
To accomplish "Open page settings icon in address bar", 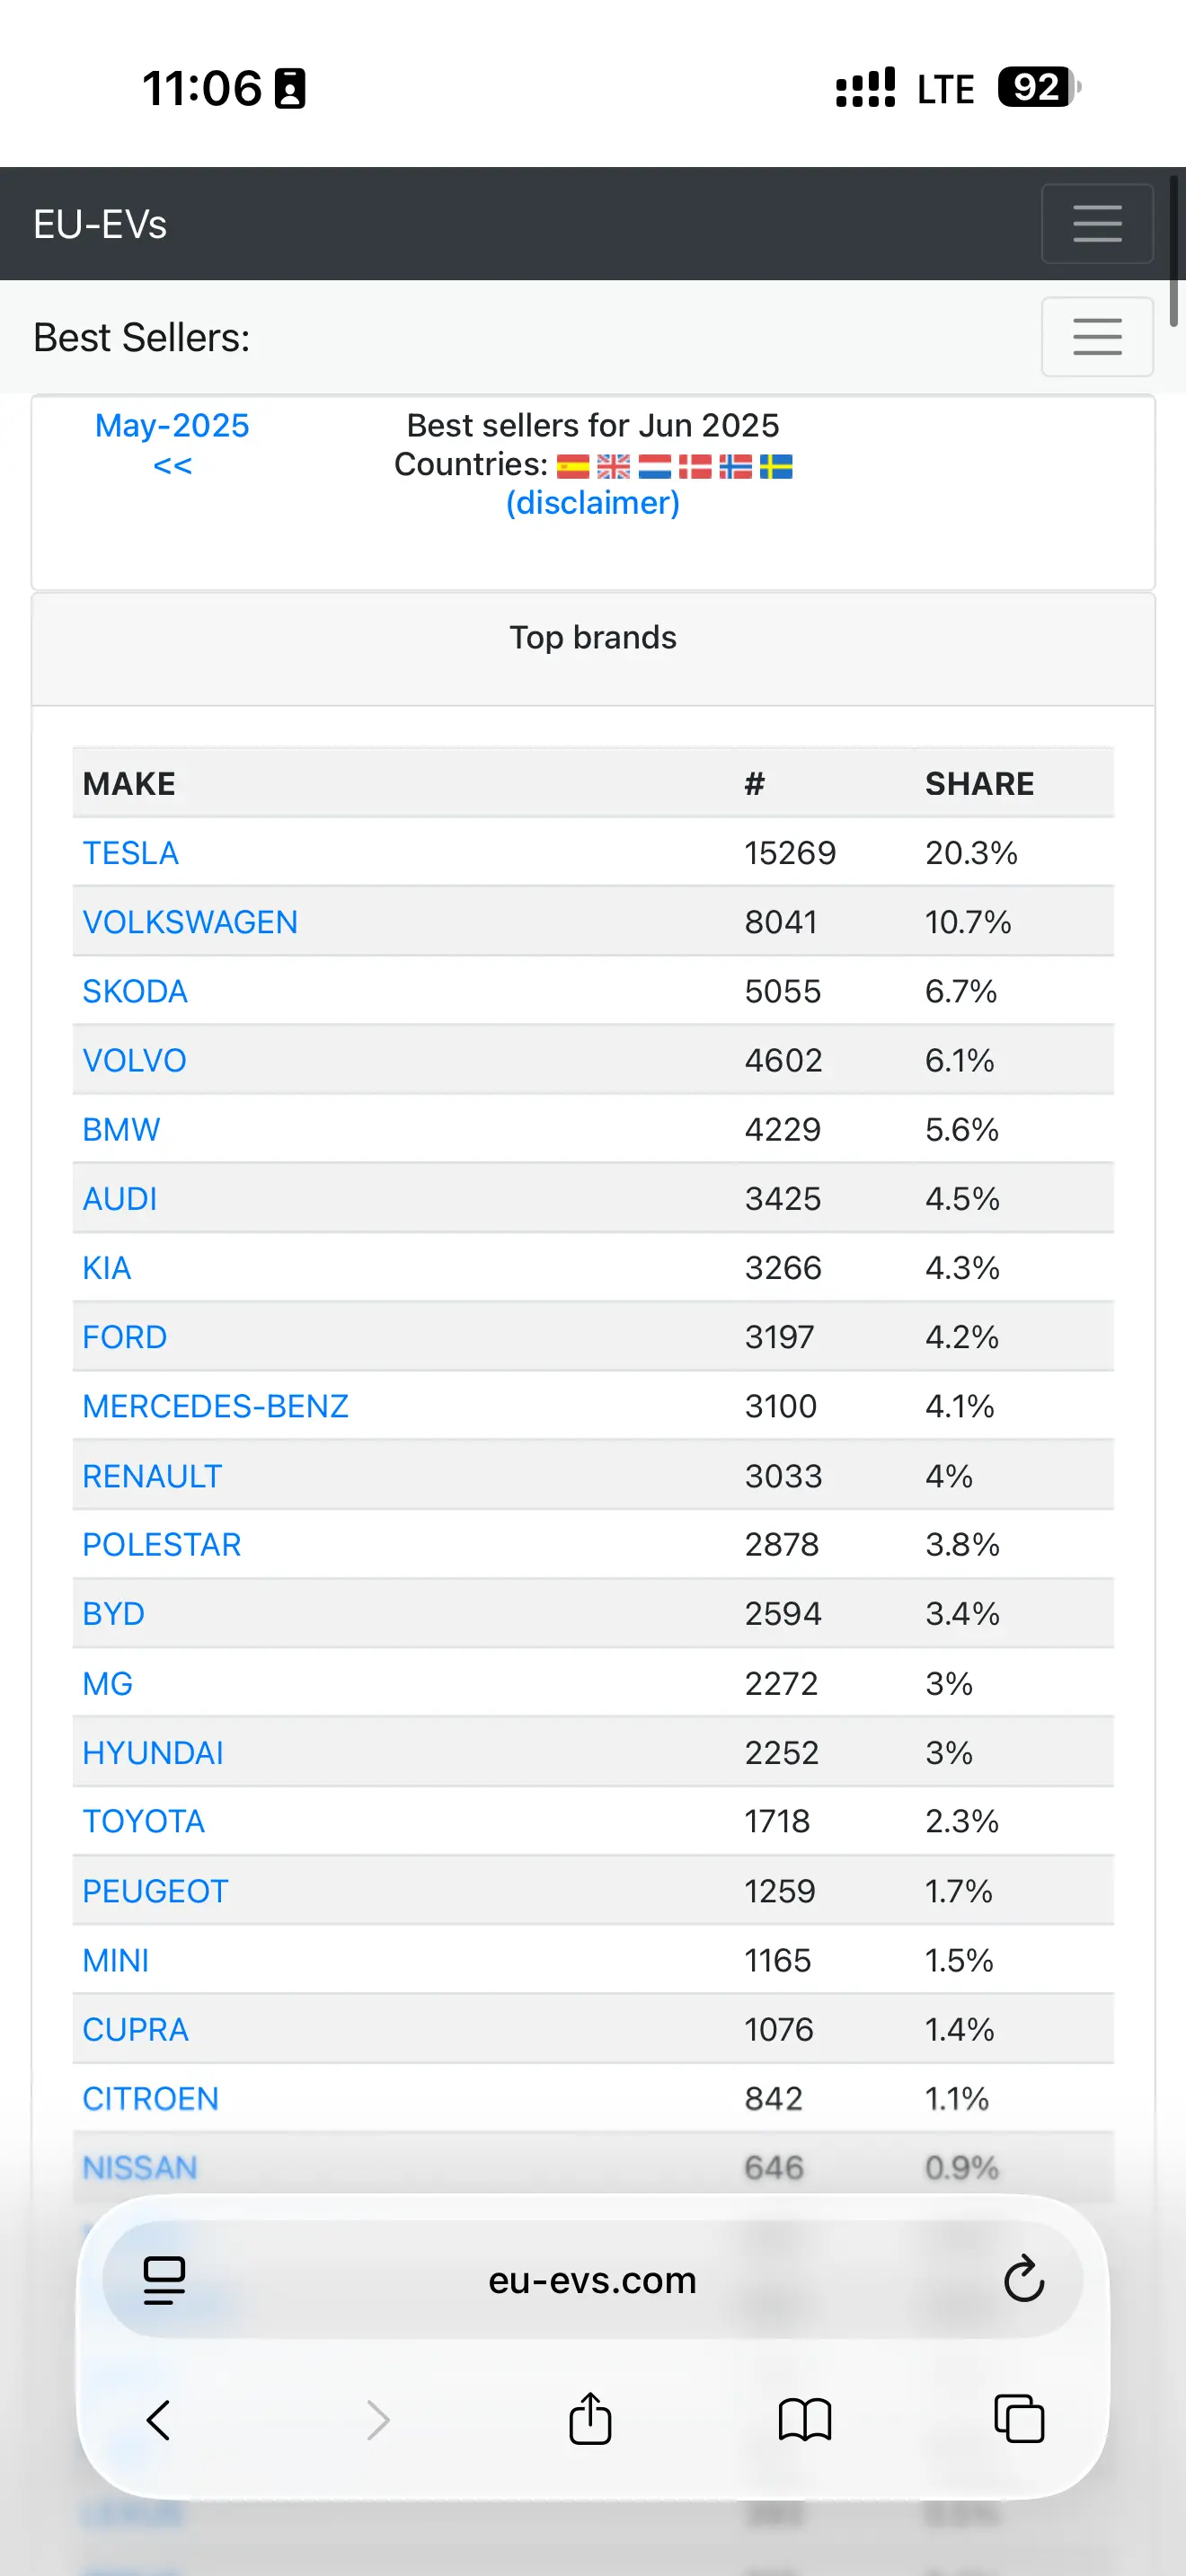I will [165, 2280].
